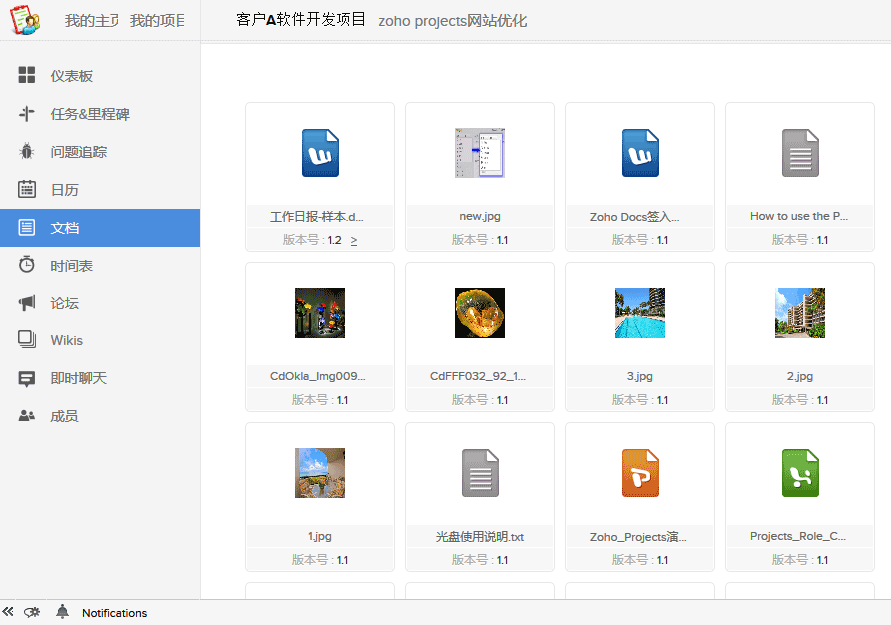891x625 pixels.
Task: Switch to zoho projects网站优化 tab
Action: point(452,21)
